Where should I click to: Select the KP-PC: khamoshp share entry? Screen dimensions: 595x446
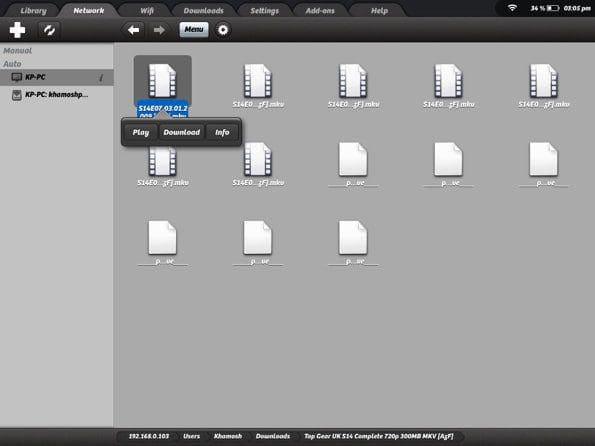click(57, 95)
